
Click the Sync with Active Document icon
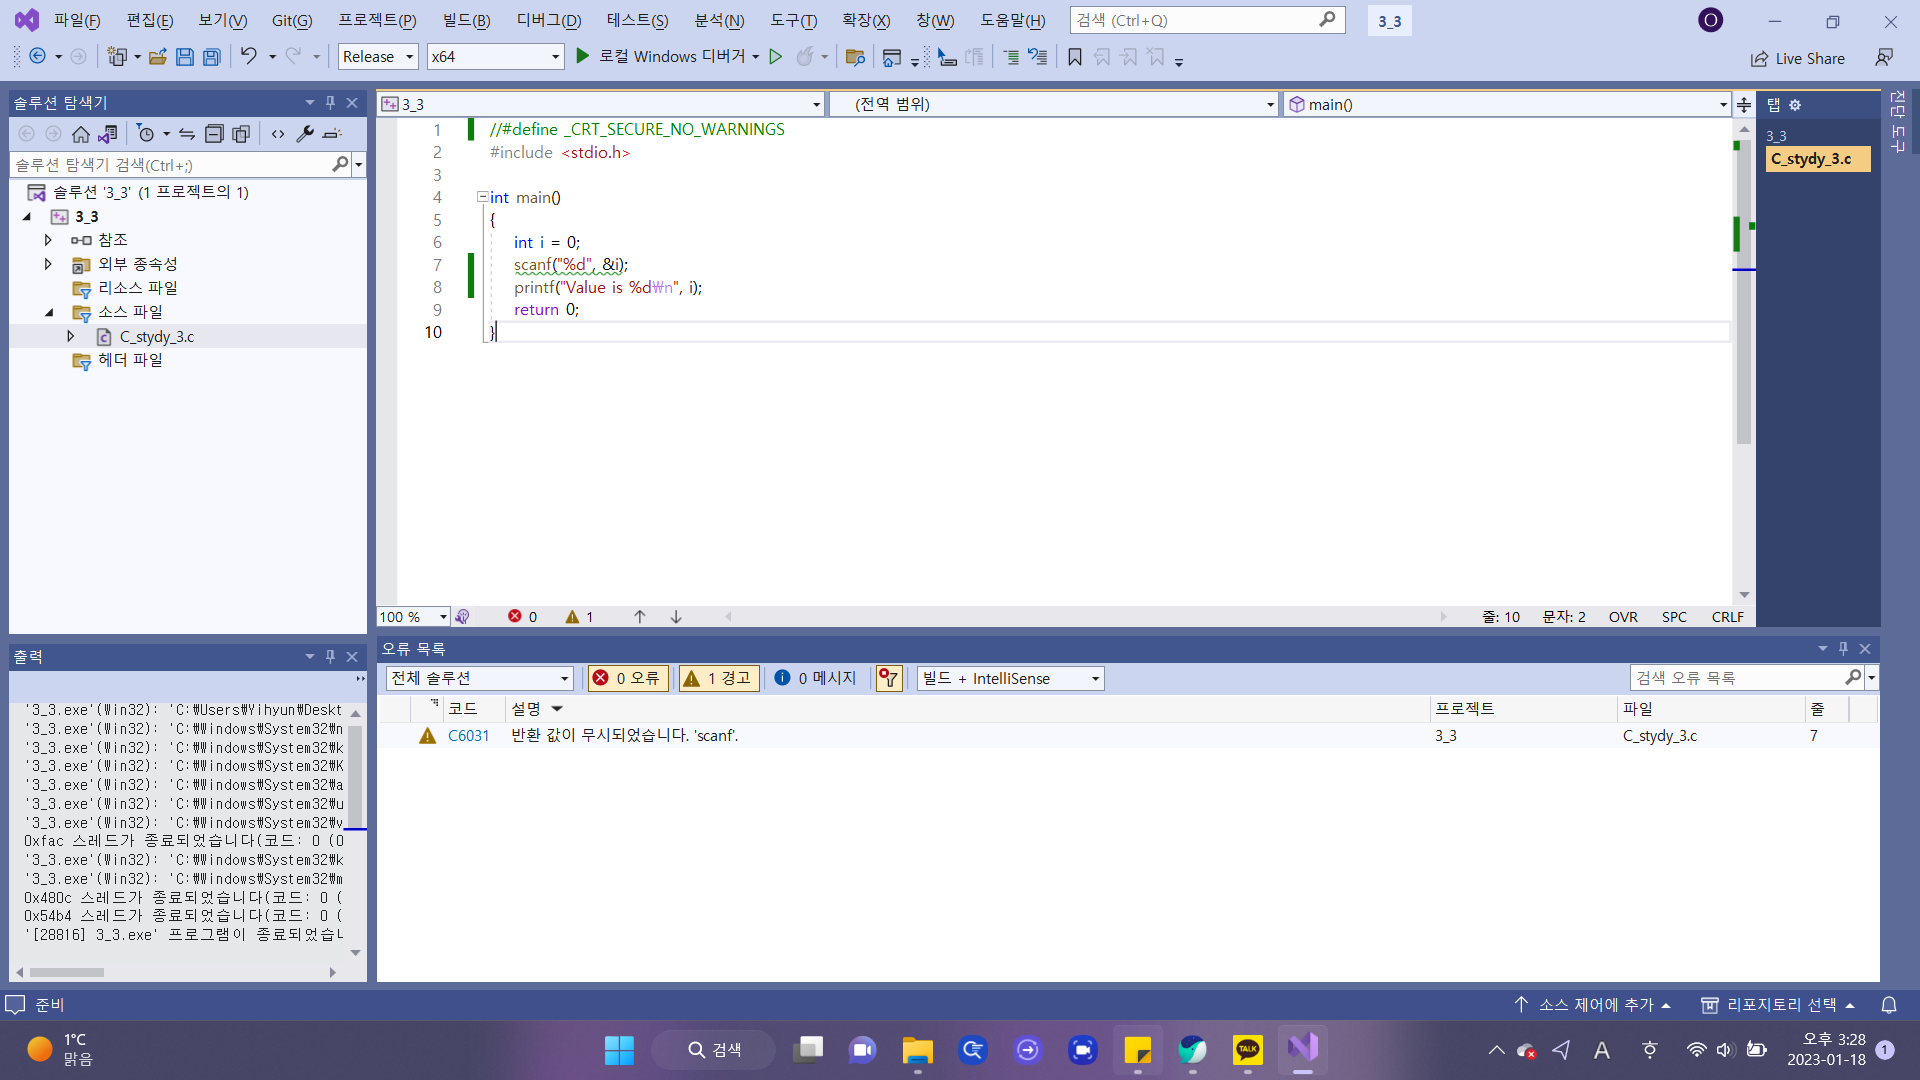pyautogui.click(x=187, y=134)
